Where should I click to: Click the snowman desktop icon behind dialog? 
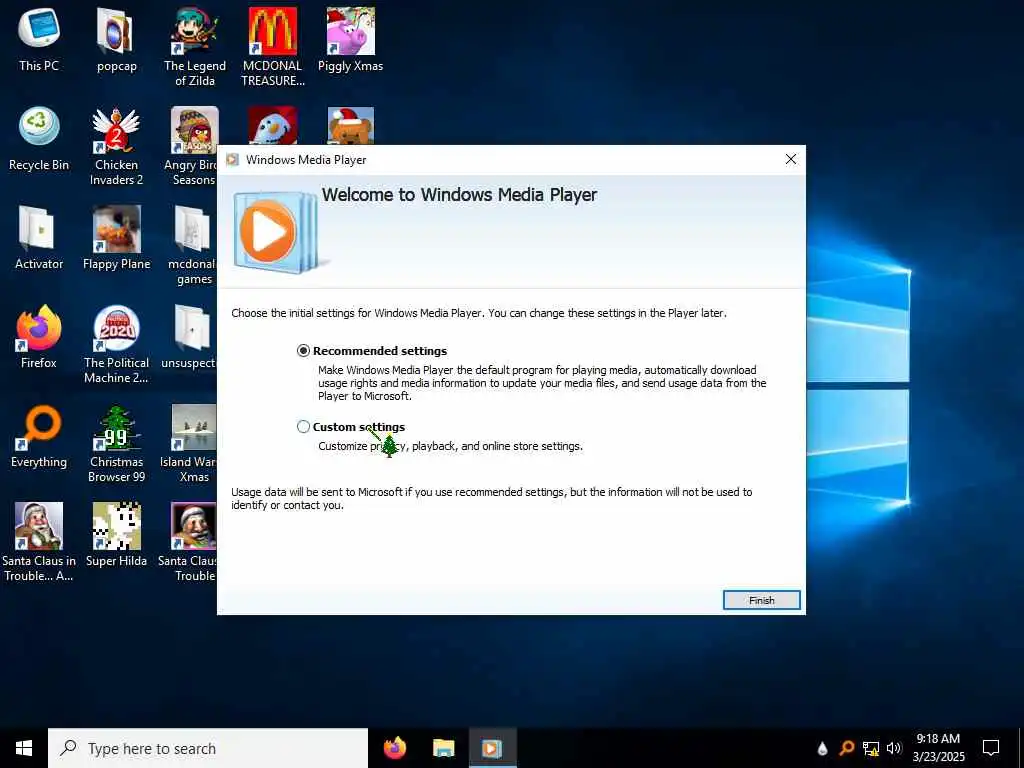(x=273, y=125)
